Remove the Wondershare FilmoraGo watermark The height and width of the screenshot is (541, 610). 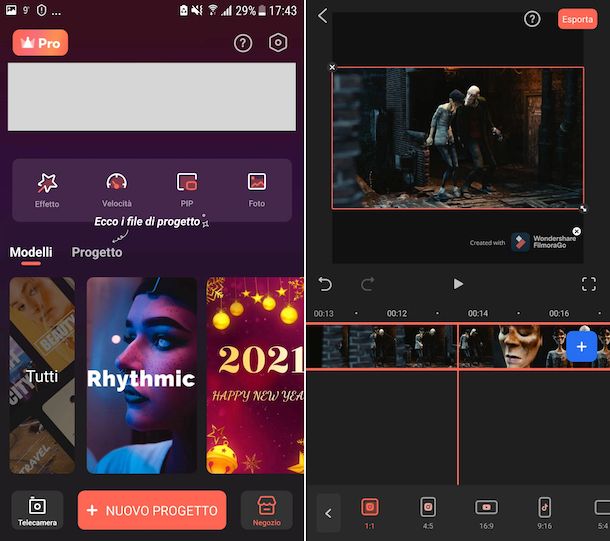coord(577,231)
